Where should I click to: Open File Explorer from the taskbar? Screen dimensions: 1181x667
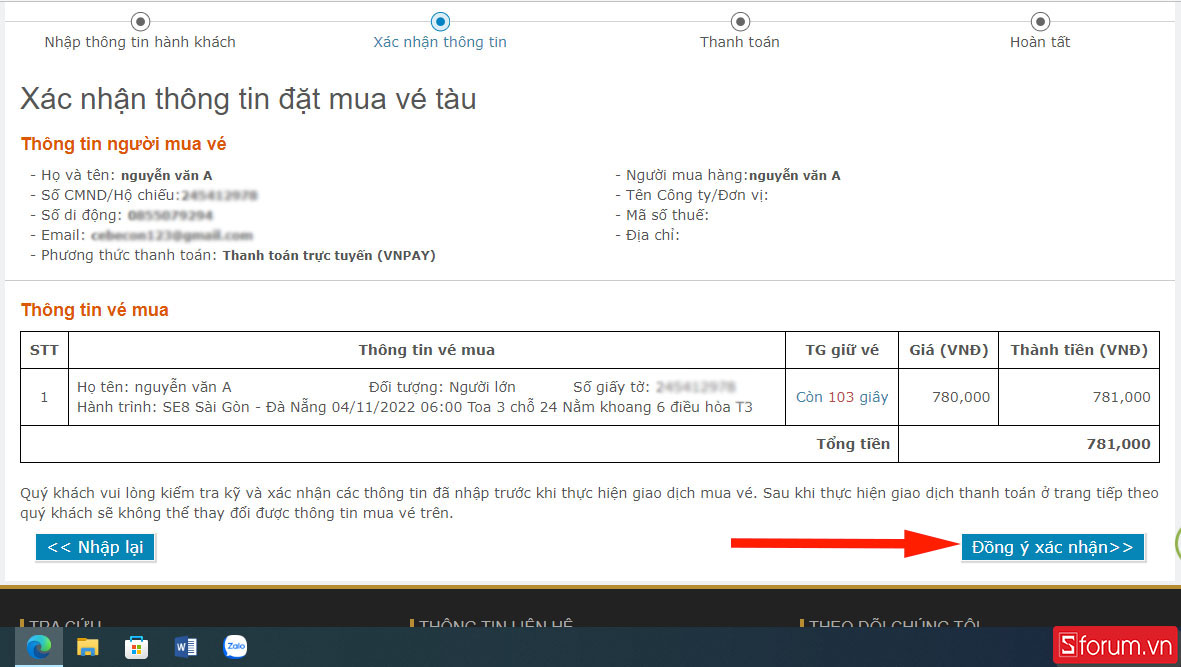pos(88,647)
